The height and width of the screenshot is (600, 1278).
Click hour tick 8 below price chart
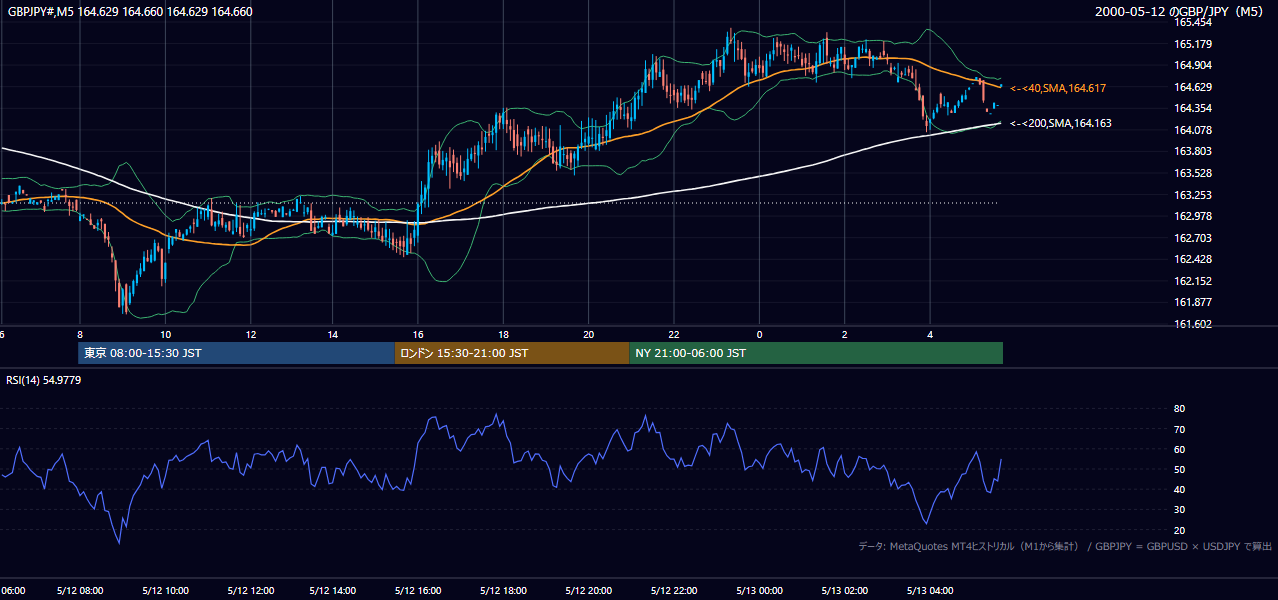coord(80,334)
